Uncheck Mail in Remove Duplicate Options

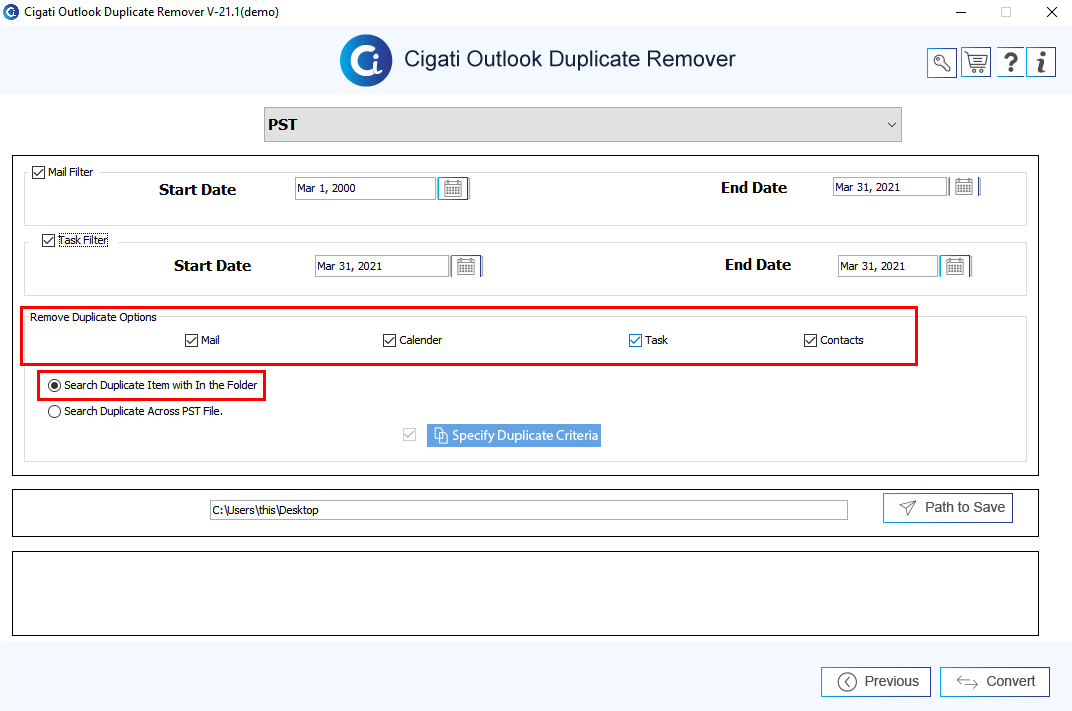click(191, 340)
